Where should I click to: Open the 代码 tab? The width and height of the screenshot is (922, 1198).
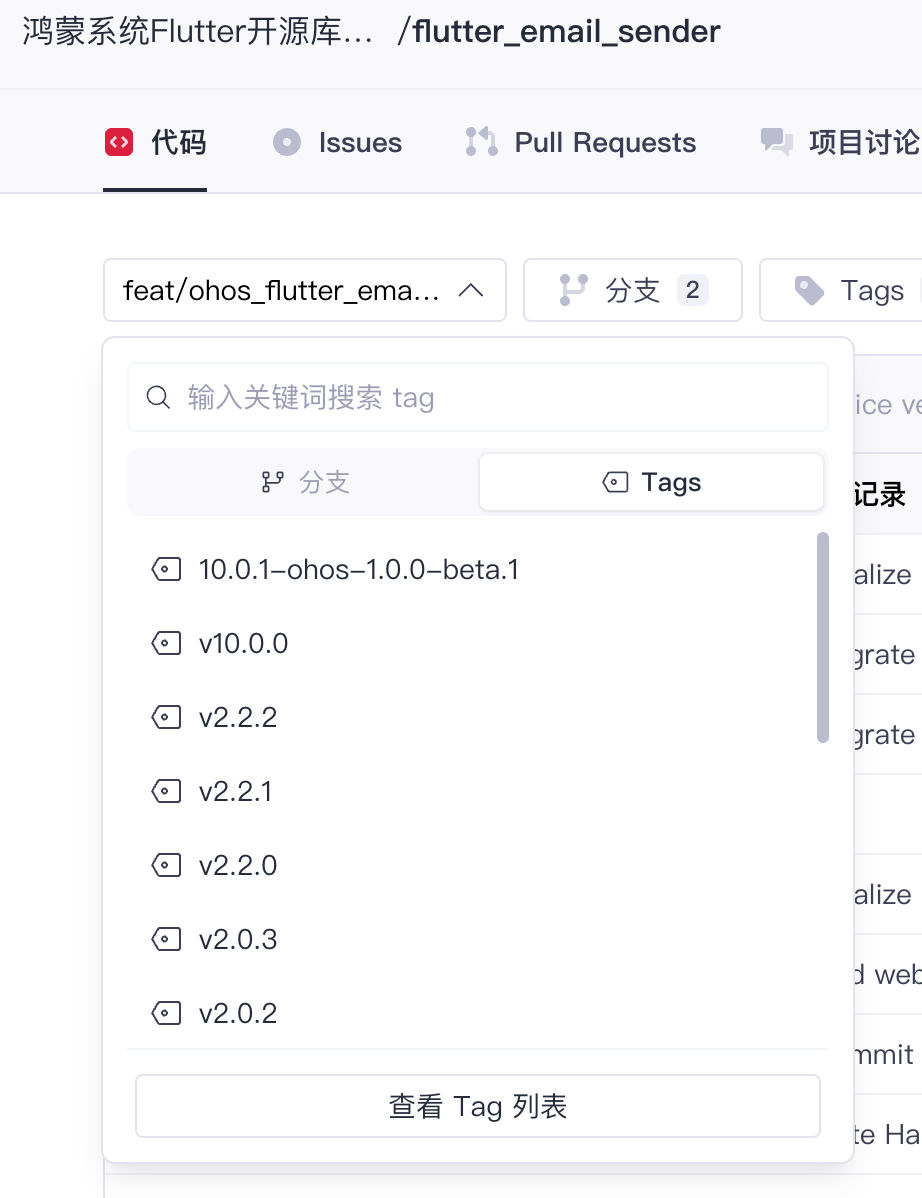coord(156,142)
